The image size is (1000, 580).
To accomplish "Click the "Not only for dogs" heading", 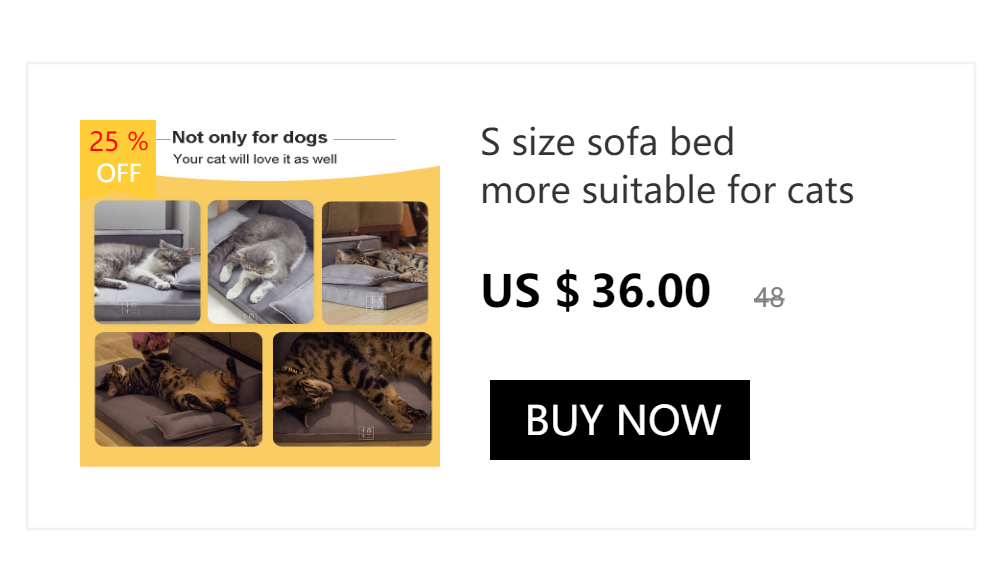I will (x=250, y=138).
